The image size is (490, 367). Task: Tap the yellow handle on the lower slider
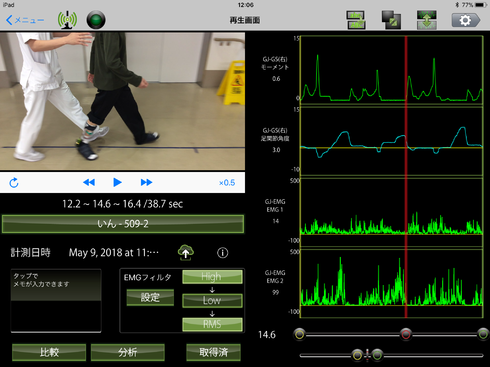point(357,355)
